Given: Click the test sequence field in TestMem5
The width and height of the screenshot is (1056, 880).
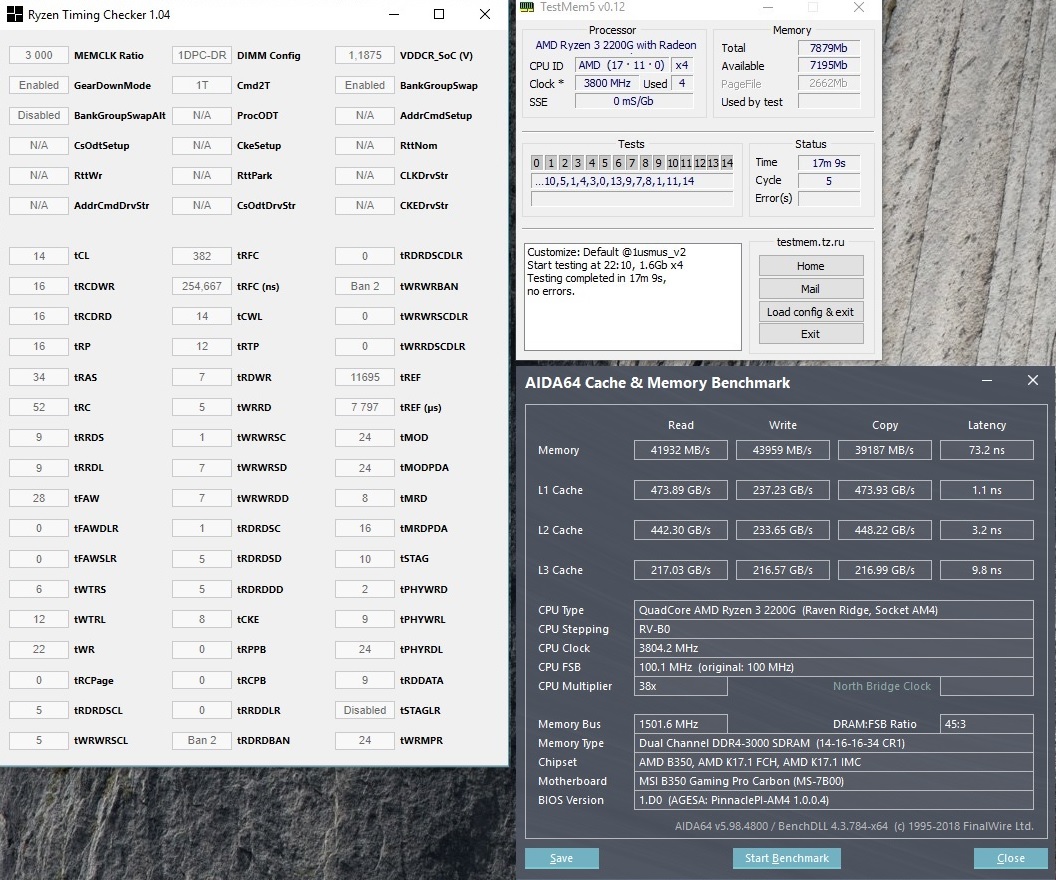Looking at the screenshot, I should tap(632, 181).
